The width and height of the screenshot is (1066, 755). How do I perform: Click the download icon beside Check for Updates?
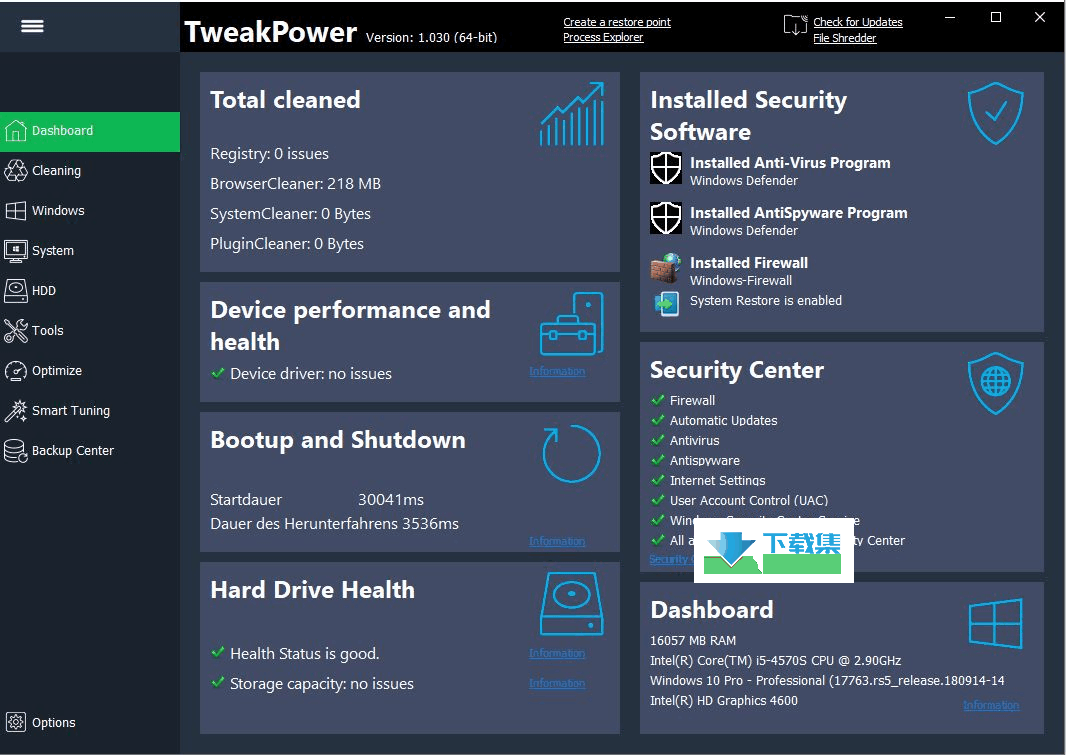pos(795,25)
